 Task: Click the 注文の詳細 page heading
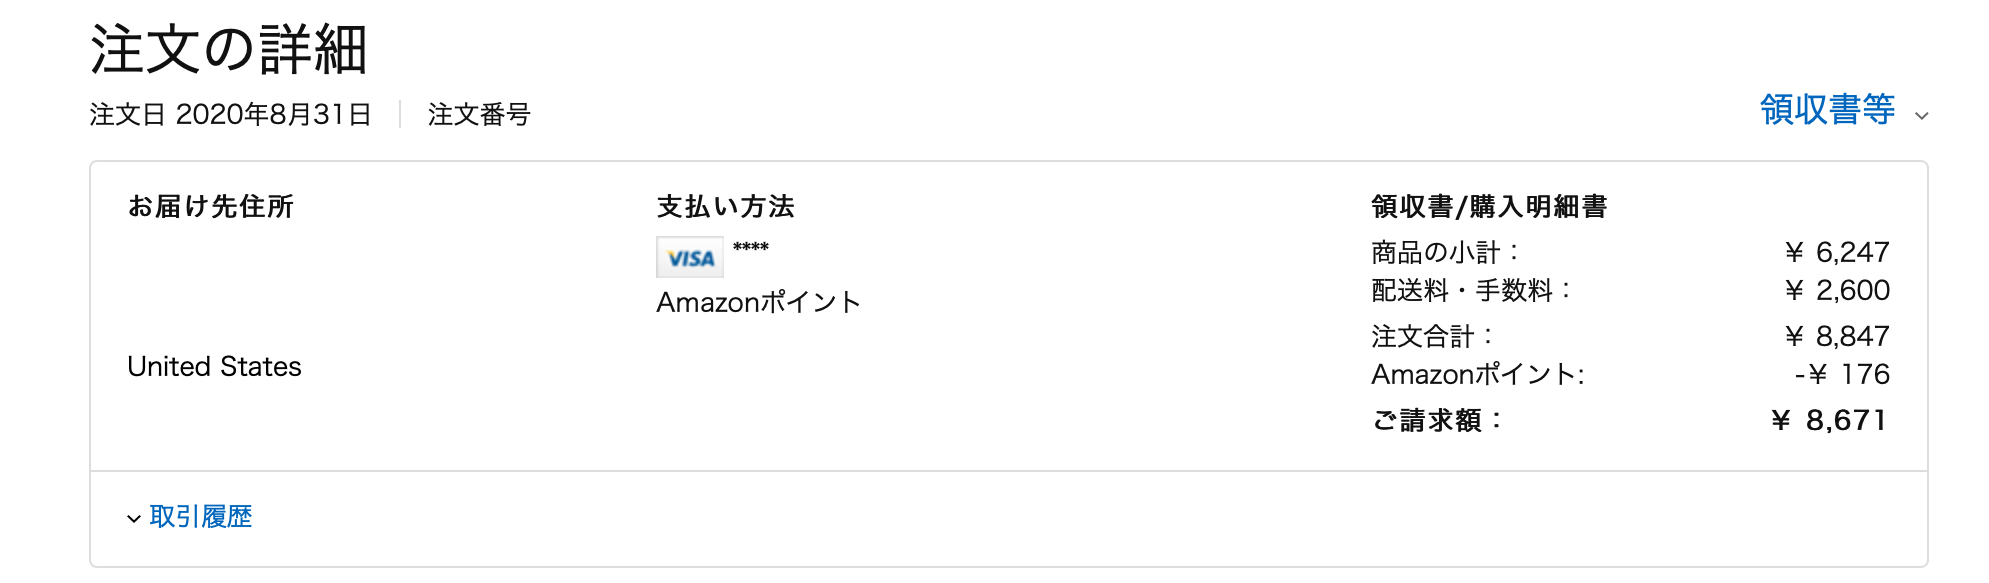(229, 49)
